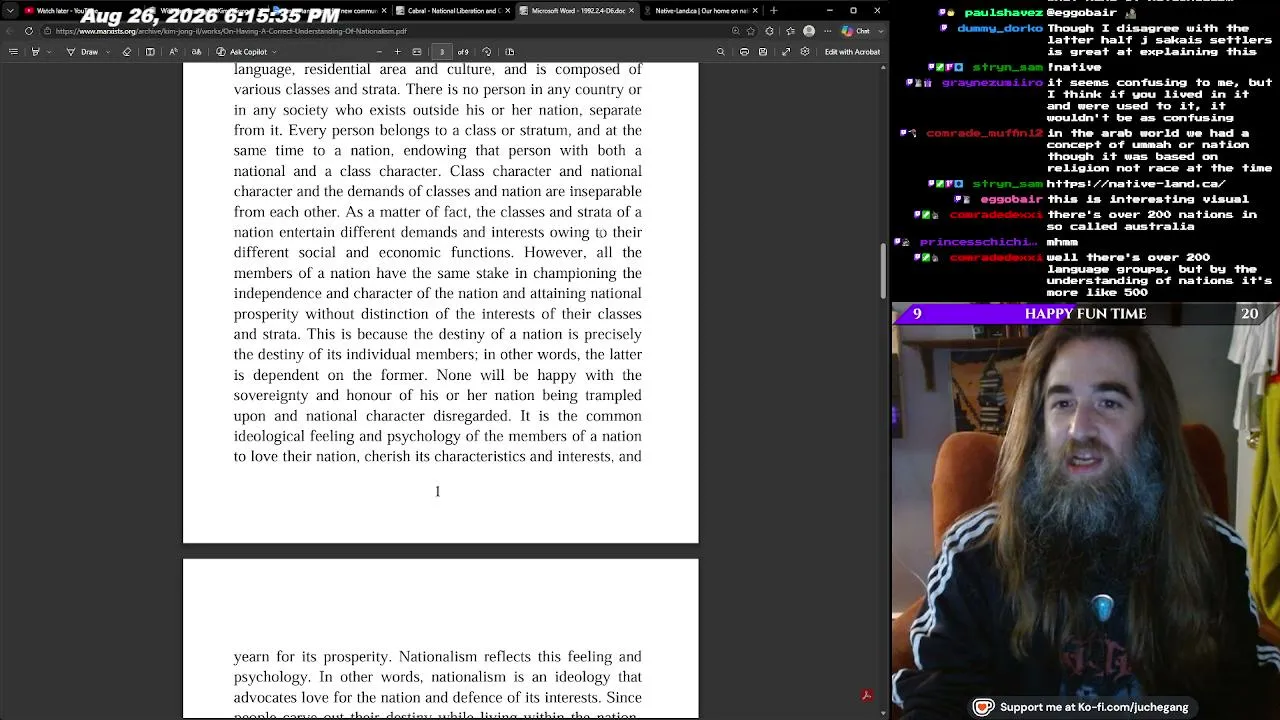1280x720 pixels.
Task: Open the Copilot Chat sidebar
Action: point(858,31)
